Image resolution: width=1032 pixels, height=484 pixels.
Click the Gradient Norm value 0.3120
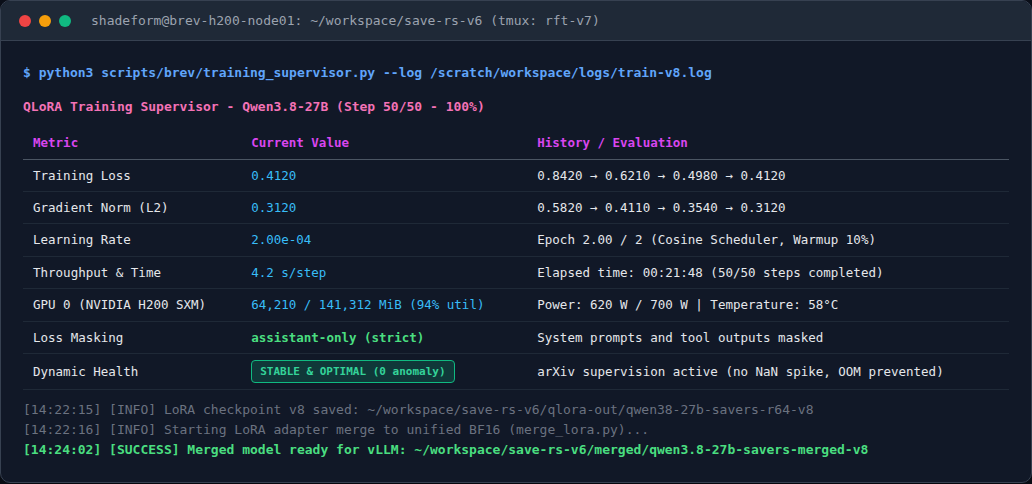274,208
